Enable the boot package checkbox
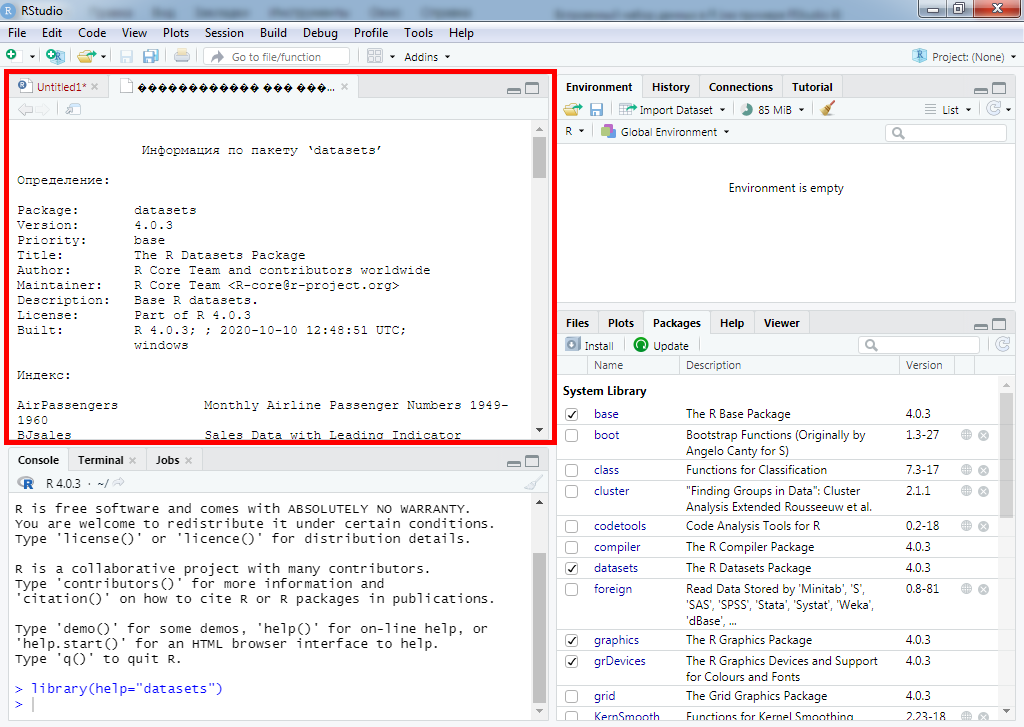 pos(571,436)
